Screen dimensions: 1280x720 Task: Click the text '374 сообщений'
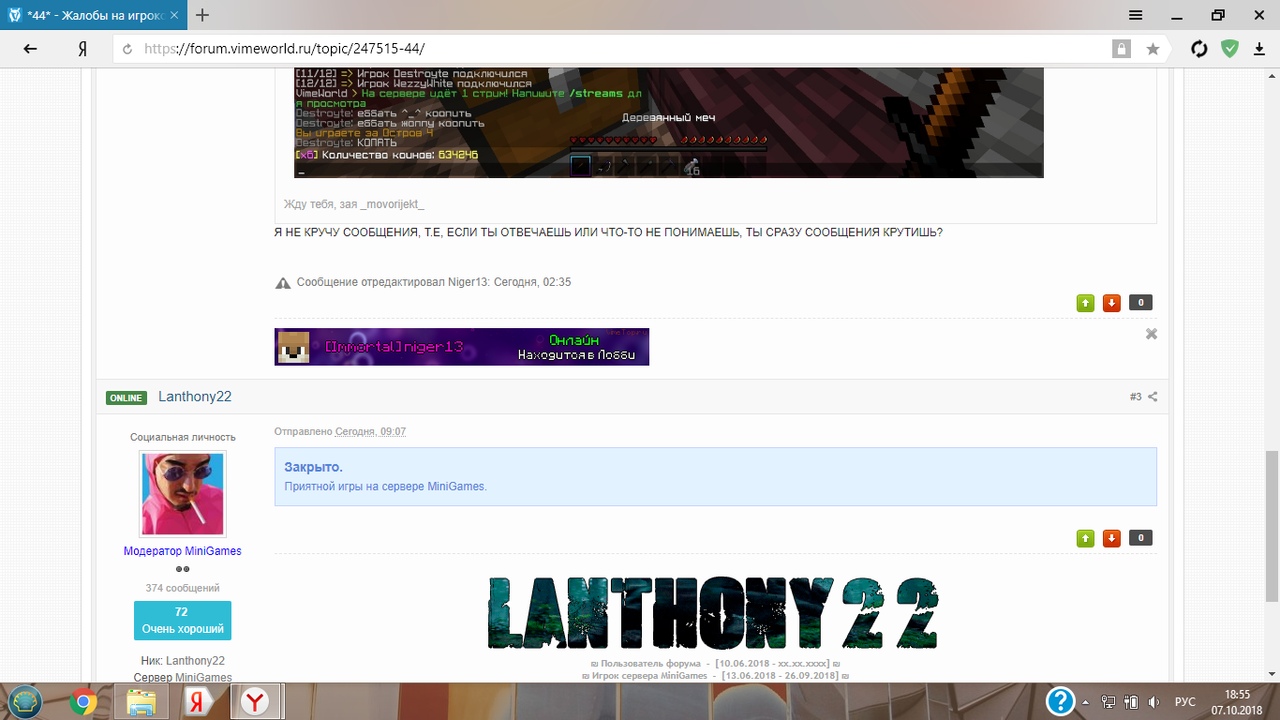[x=182, y=588]
